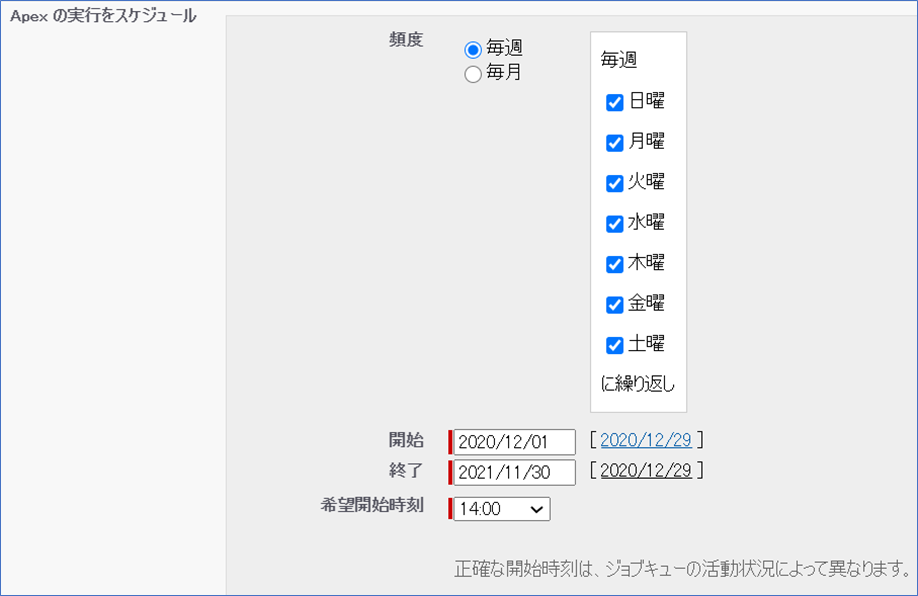Toggle the 火曜 checkbox
Image resolution: width=918 pixels, height=596 pixels.
tap(615, 184)
